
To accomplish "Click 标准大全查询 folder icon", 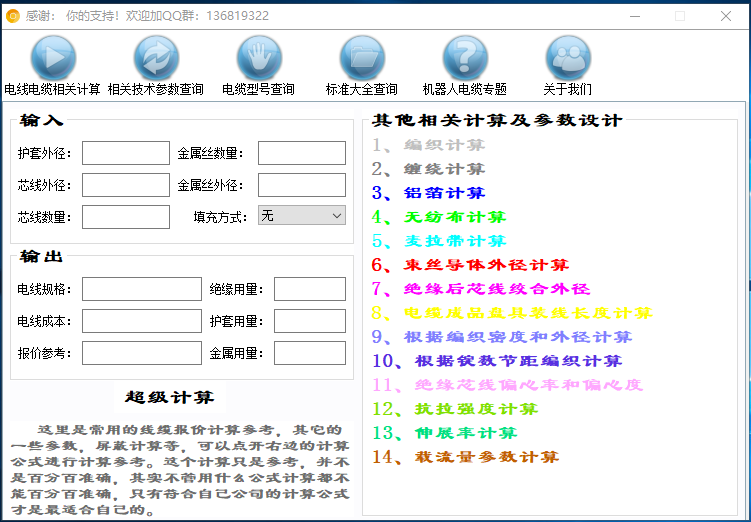I will [x=361, y=58].
